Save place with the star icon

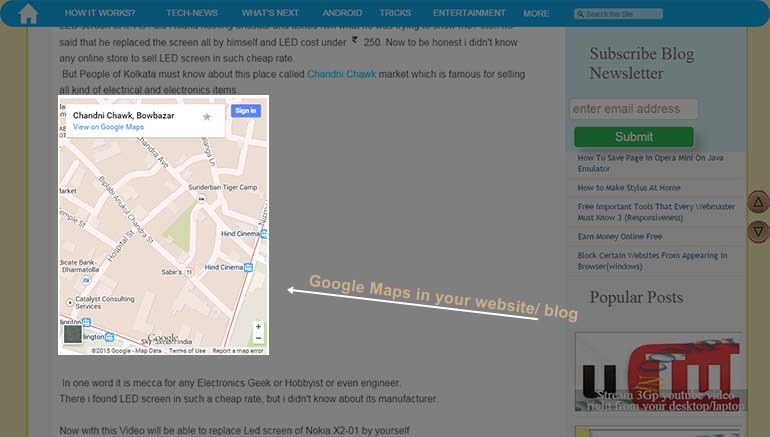coord(207,117)
